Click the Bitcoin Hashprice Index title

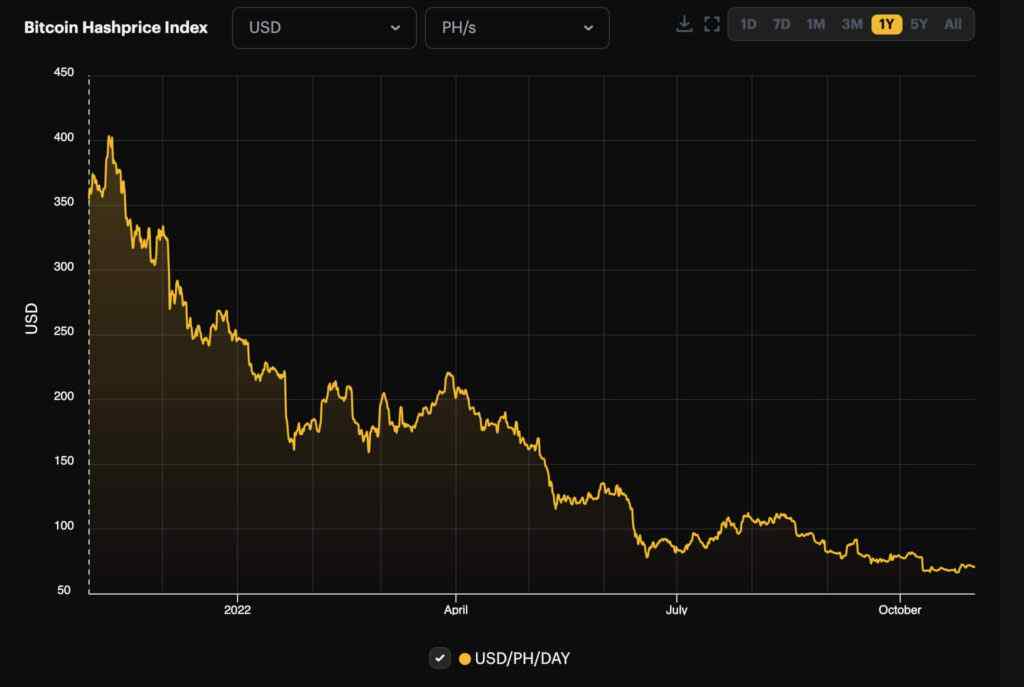115,28
